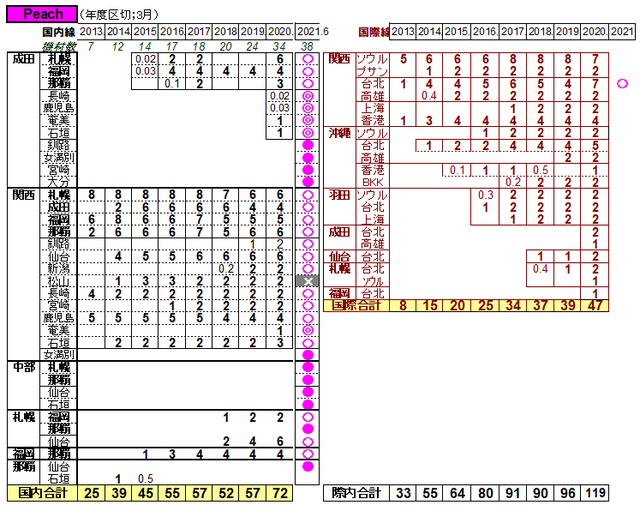Click the 0.2 value in 新潟 row
The height and width of the screenshot is (511, 640).
click(226, 269)
